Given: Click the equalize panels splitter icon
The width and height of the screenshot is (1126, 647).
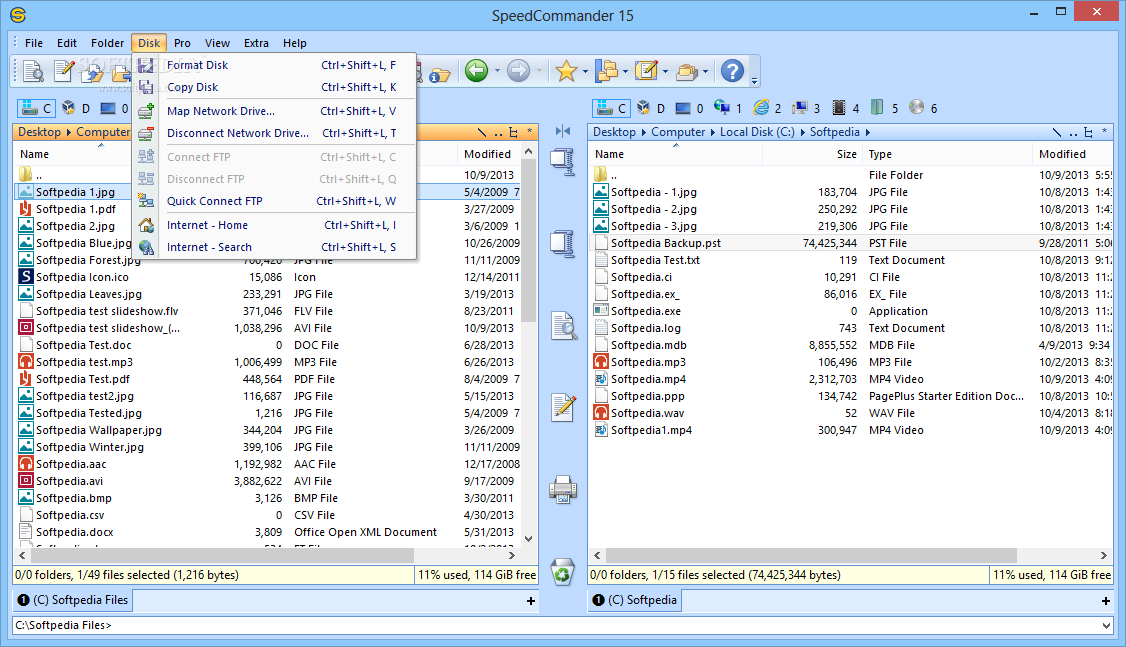Looking at the screenshot, I should pos(563,131).
